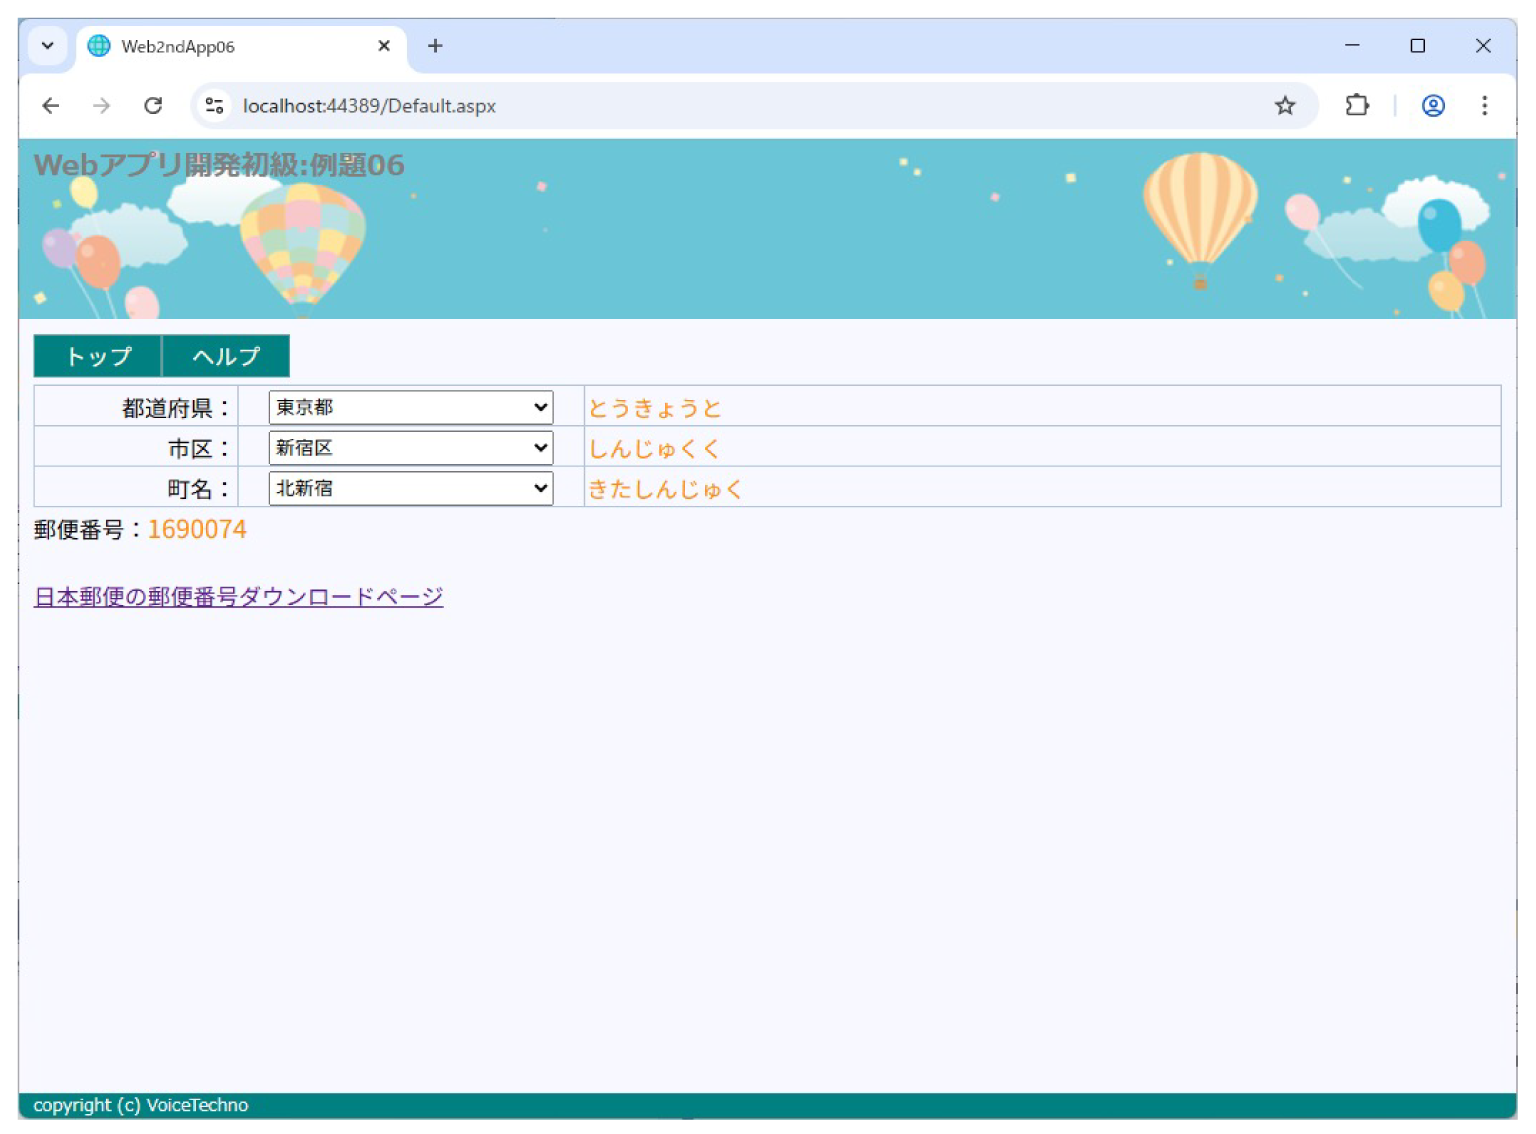The width and height of the screenshot is (1536, 1134).
Task: Open the Chrome profile icon
Action: pyautogui.click(x=1432, y=105)
